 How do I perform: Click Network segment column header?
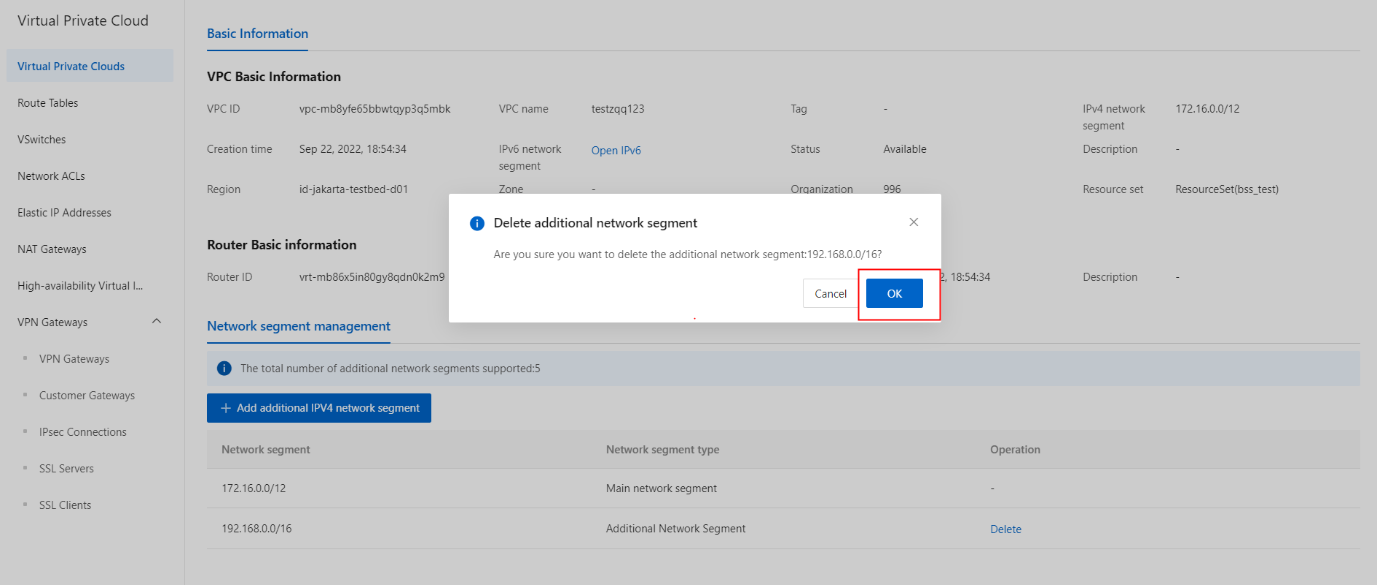[266, 450]
